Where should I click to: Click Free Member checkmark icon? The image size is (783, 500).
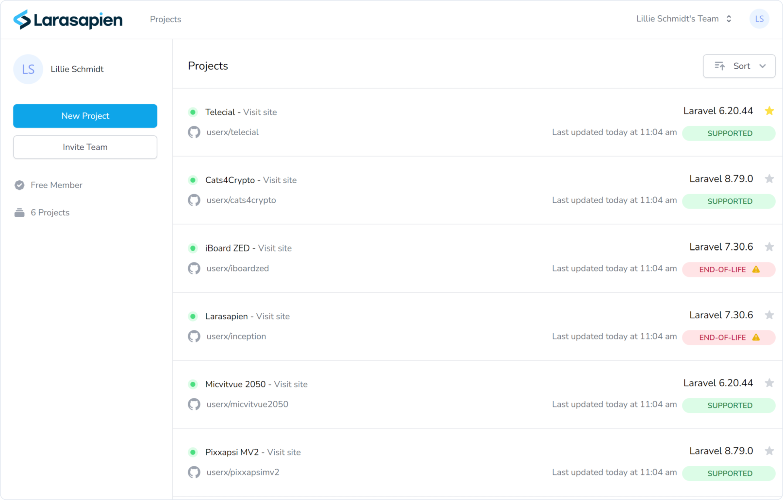click(19, 185)
